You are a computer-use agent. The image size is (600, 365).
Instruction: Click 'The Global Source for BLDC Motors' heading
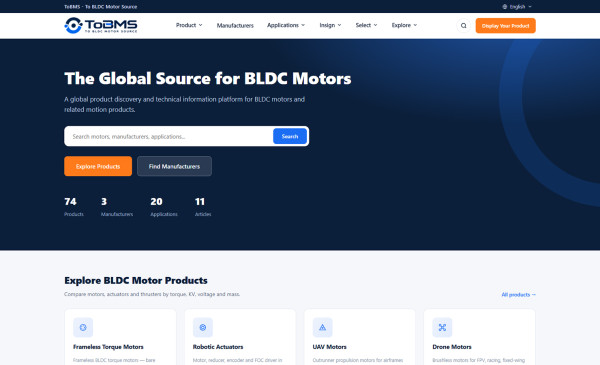click(208, 78)
